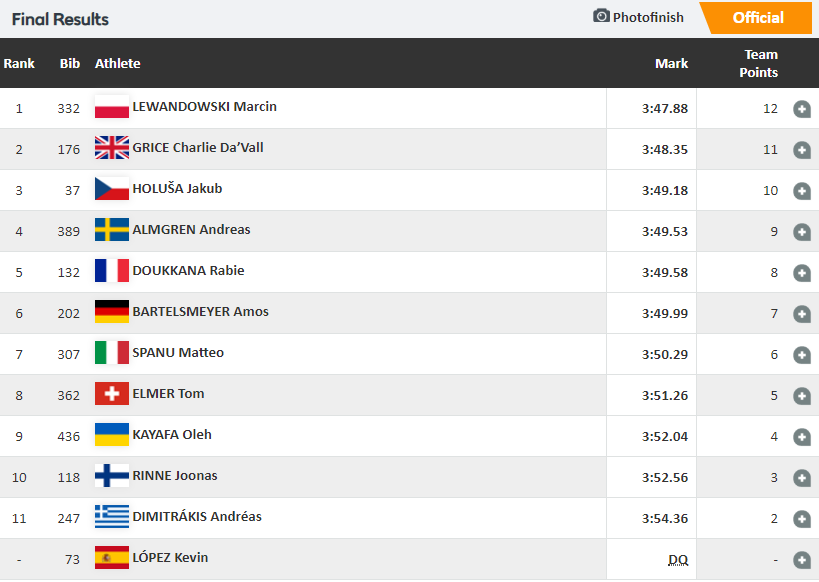The height and width of the screenshot is (582, 819).
Task: Click the DQ mark for López
Action: [x=678, y=560]
